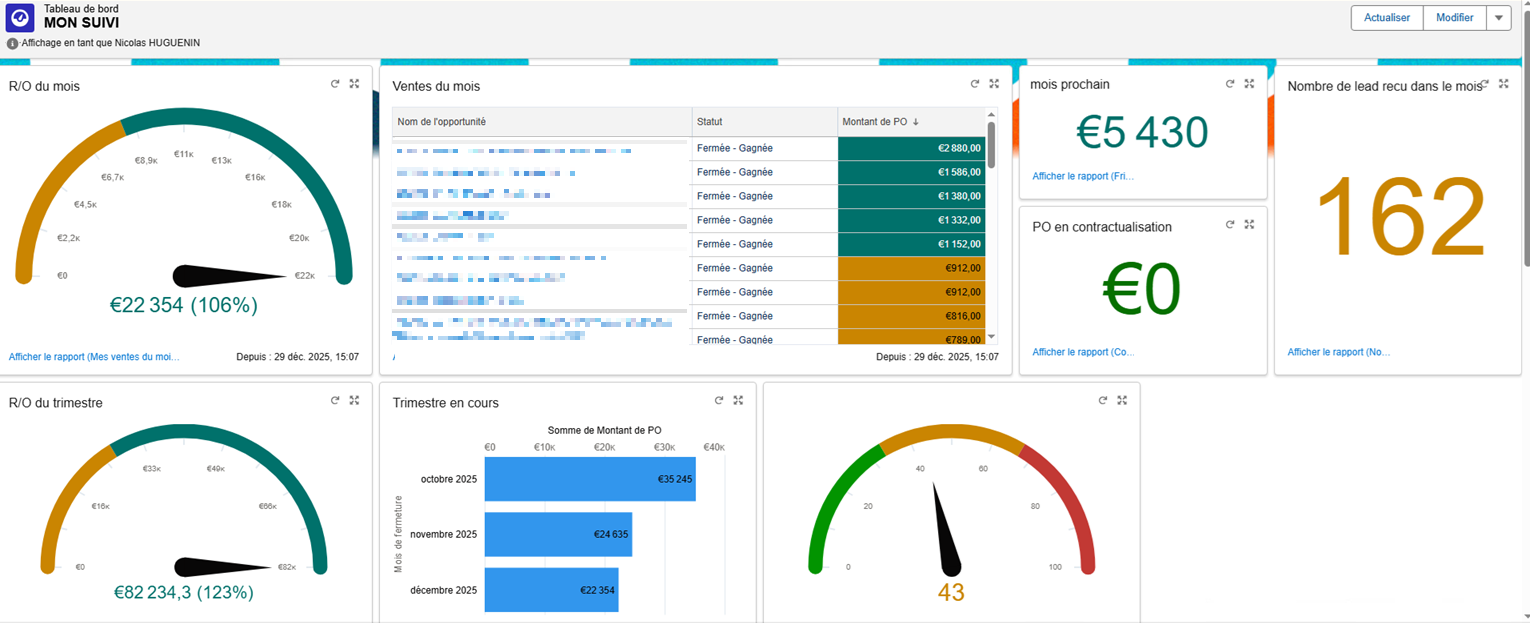The width and height of the screenshot is (1530, 623).
Task: Click the MON SUIVI dashboard title
Action: (x=81, y=22)
